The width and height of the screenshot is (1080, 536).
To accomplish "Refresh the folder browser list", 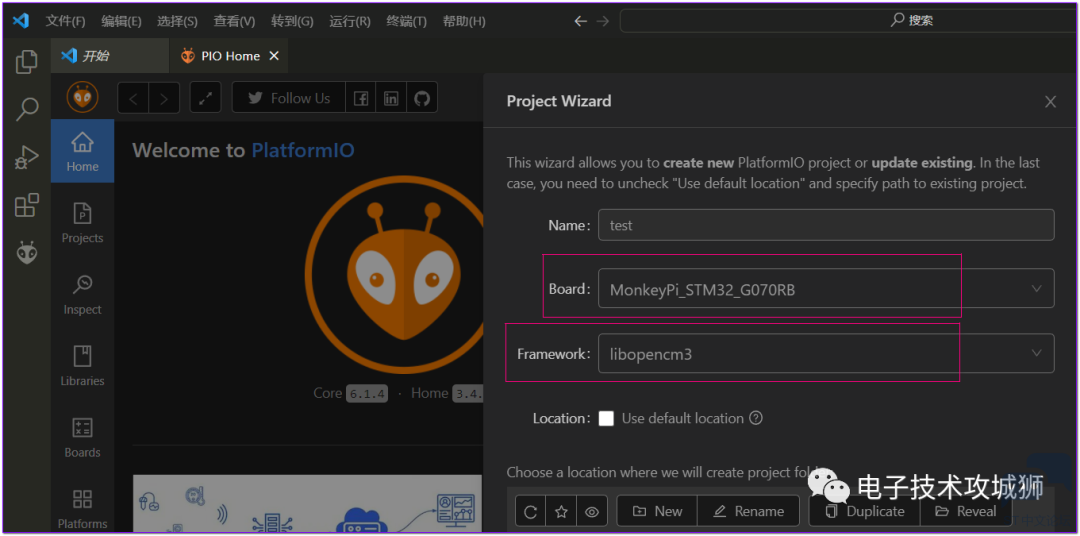I will tap(530, 511).
